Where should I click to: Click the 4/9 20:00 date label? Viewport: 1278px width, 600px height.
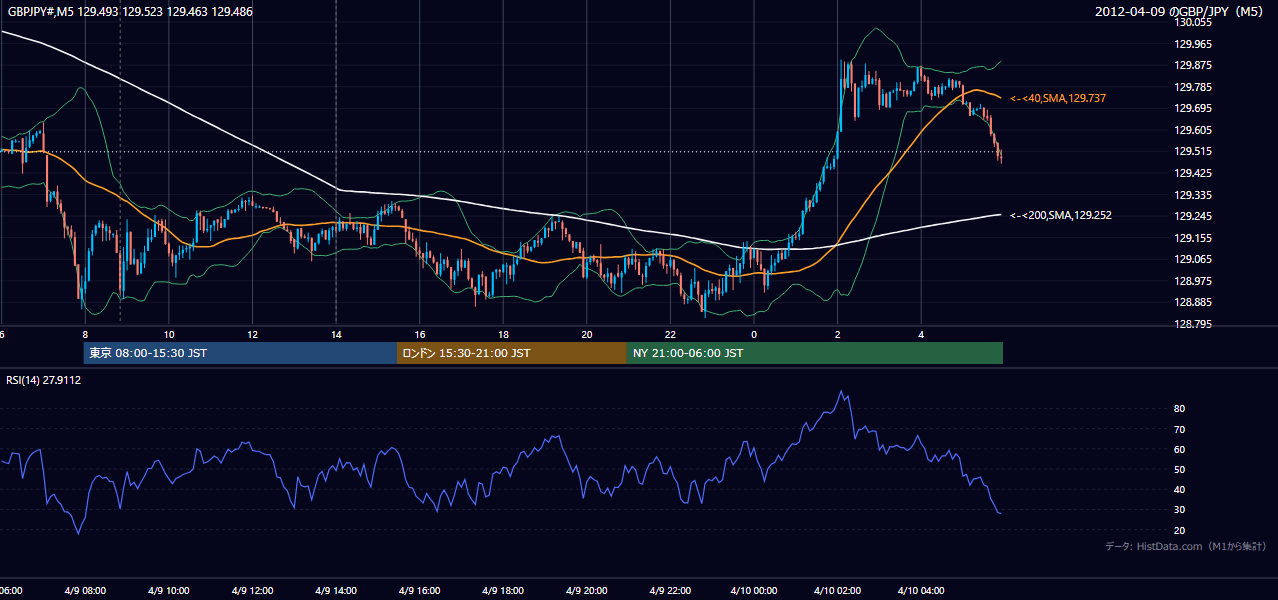[x=587, y=590]
